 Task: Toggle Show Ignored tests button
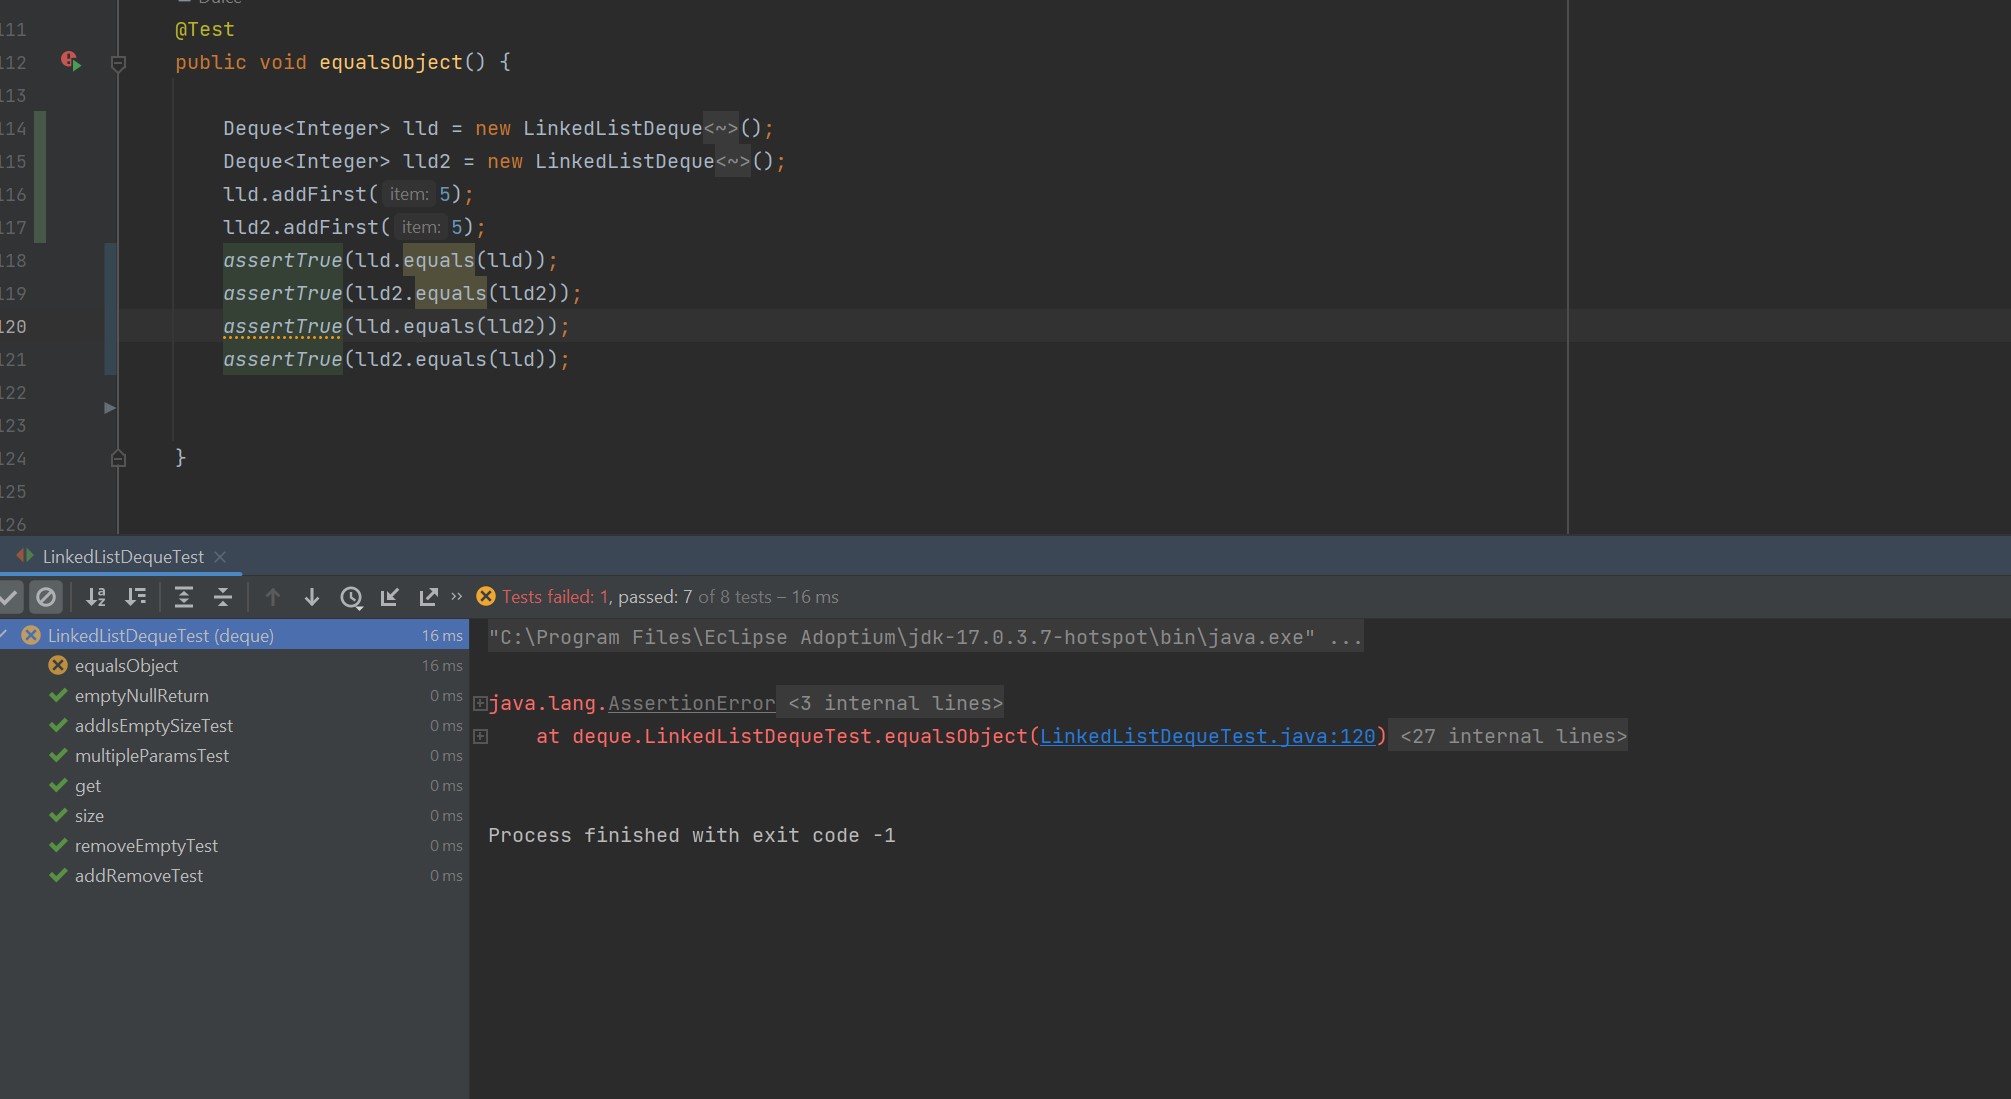46,597
